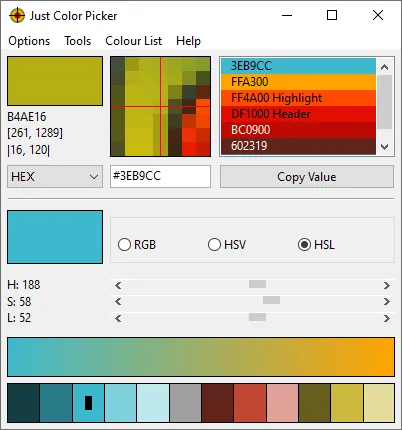Click the H: 188 value label

(x=24, y=285)
